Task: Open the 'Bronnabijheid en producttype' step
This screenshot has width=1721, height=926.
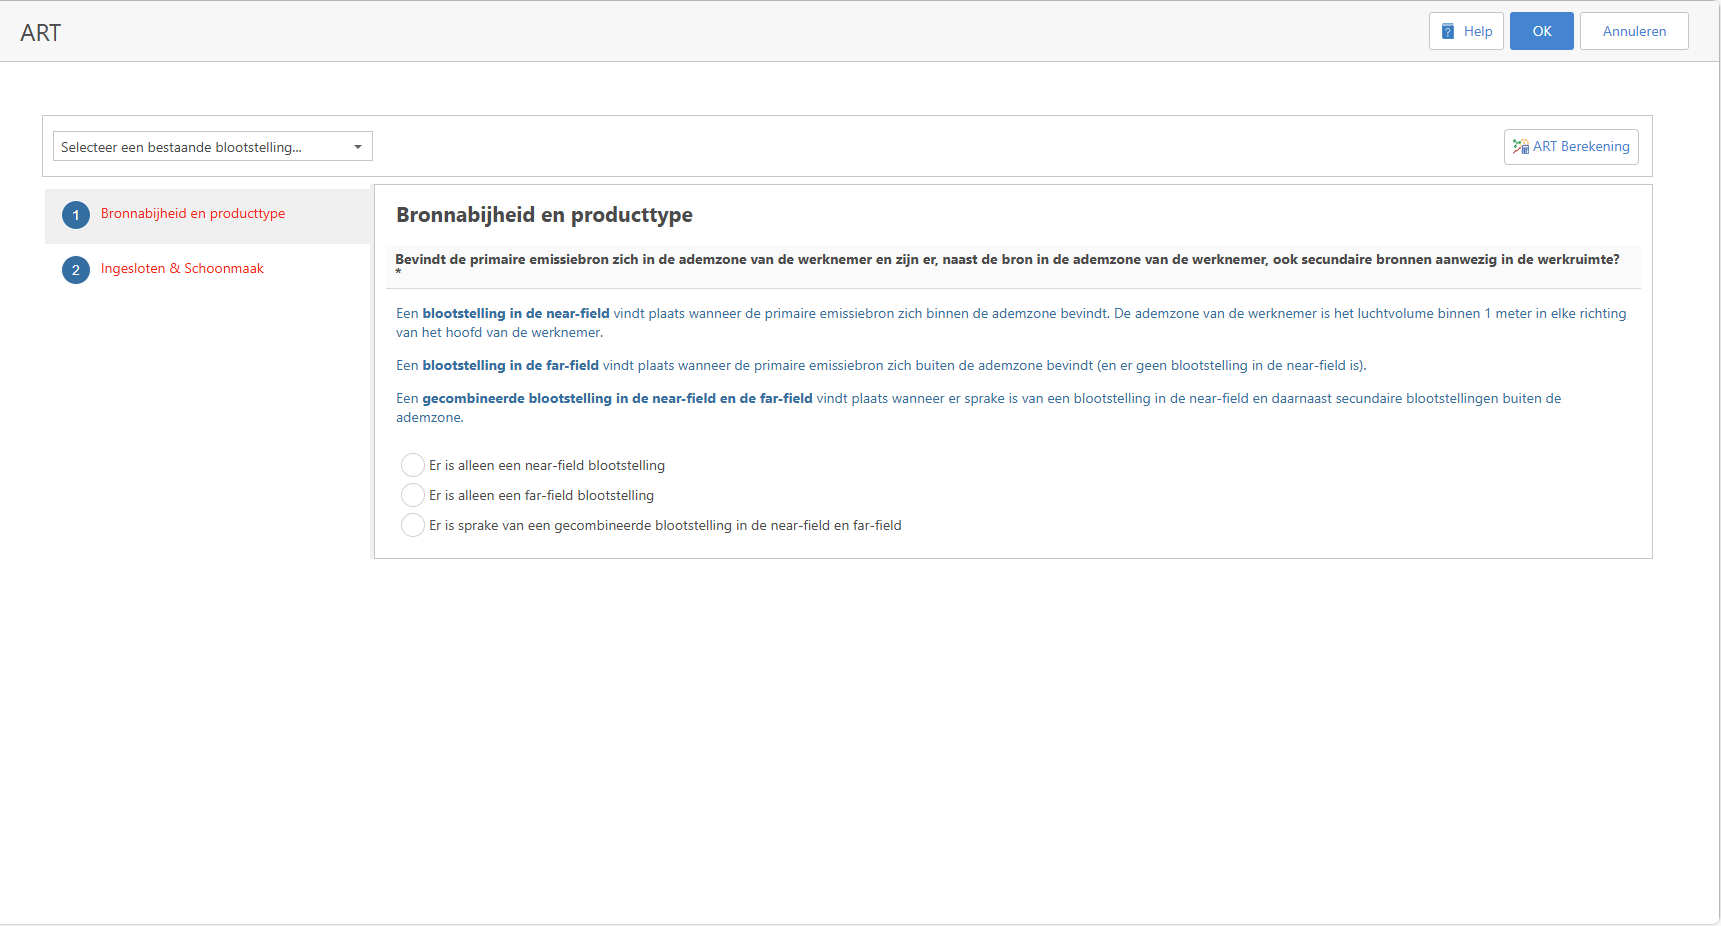Action: click(x=193, y=214)
